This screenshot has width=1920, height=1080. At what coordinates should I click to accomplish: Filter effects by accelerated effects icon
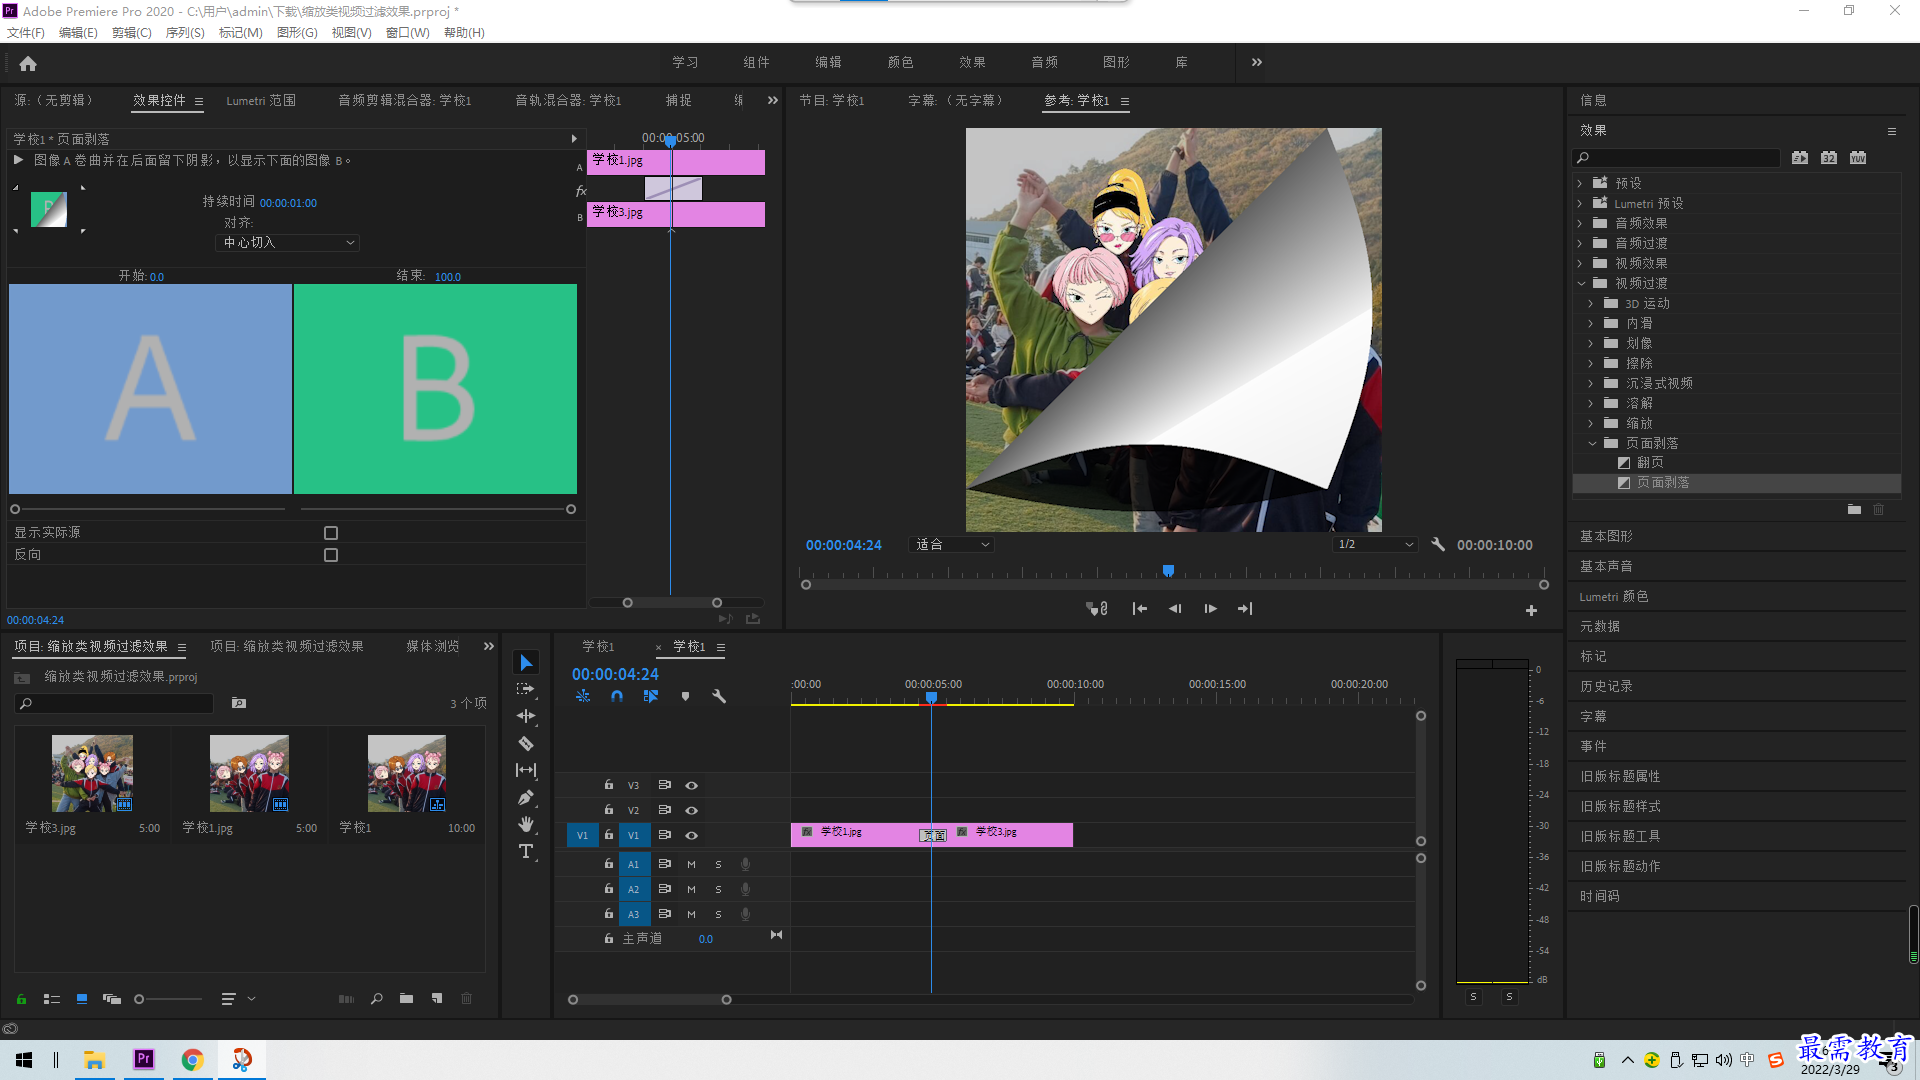(1800, 158)
